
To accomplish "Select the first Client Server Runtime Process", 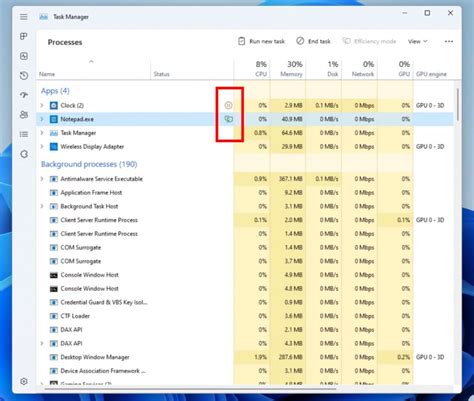I will pos(245,220).
